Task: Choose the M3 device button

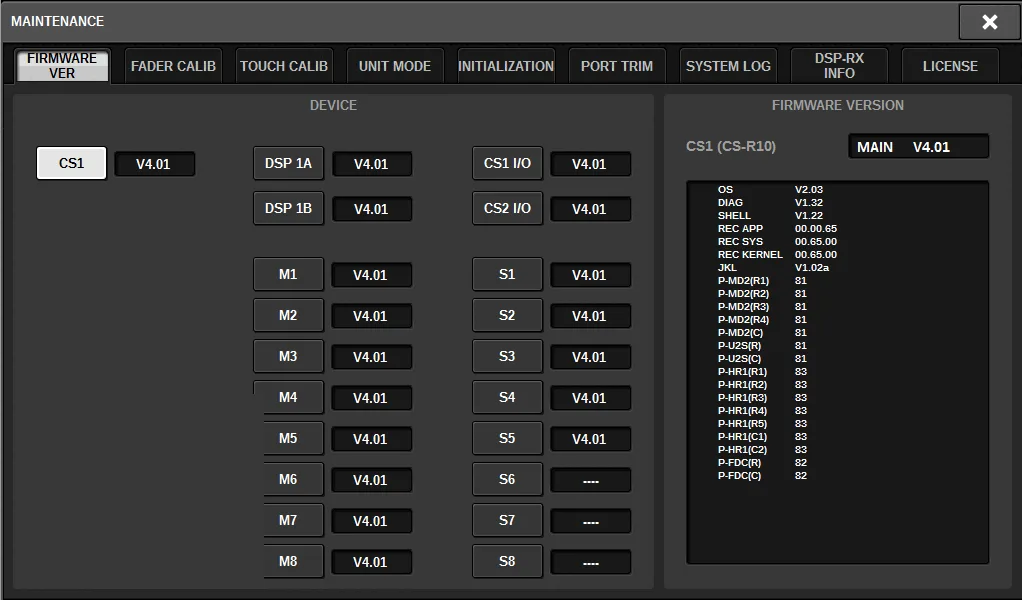Action: [288, 356]
